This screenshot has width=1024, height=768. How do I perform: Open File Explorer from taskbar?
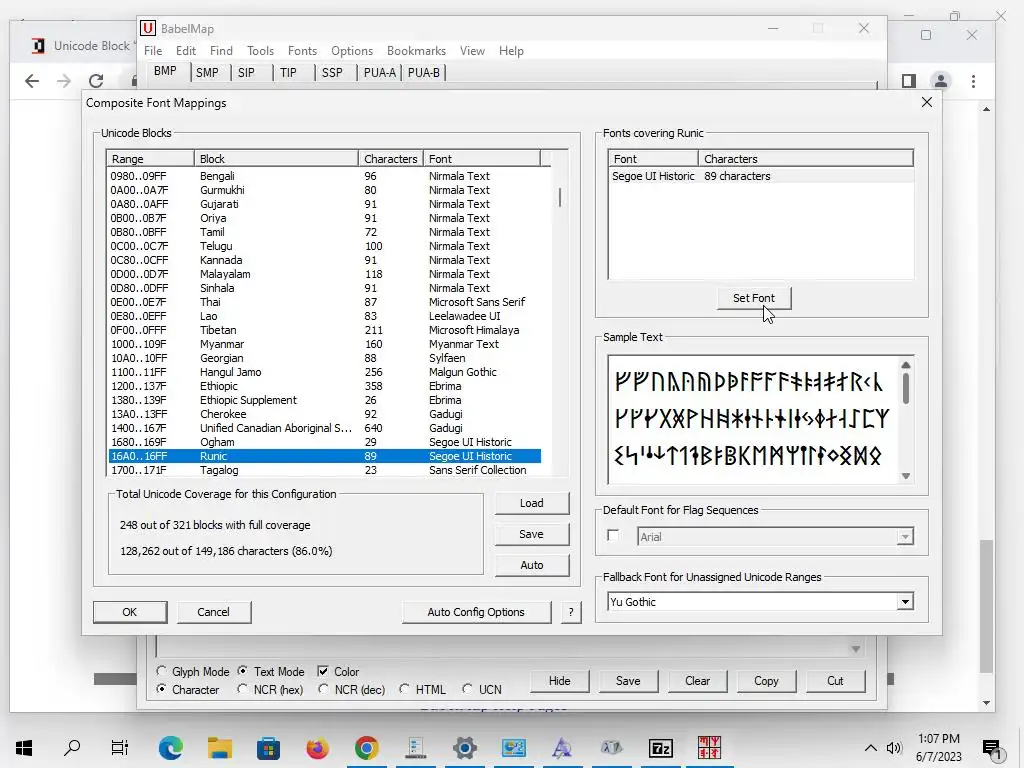tap(219, 748)
